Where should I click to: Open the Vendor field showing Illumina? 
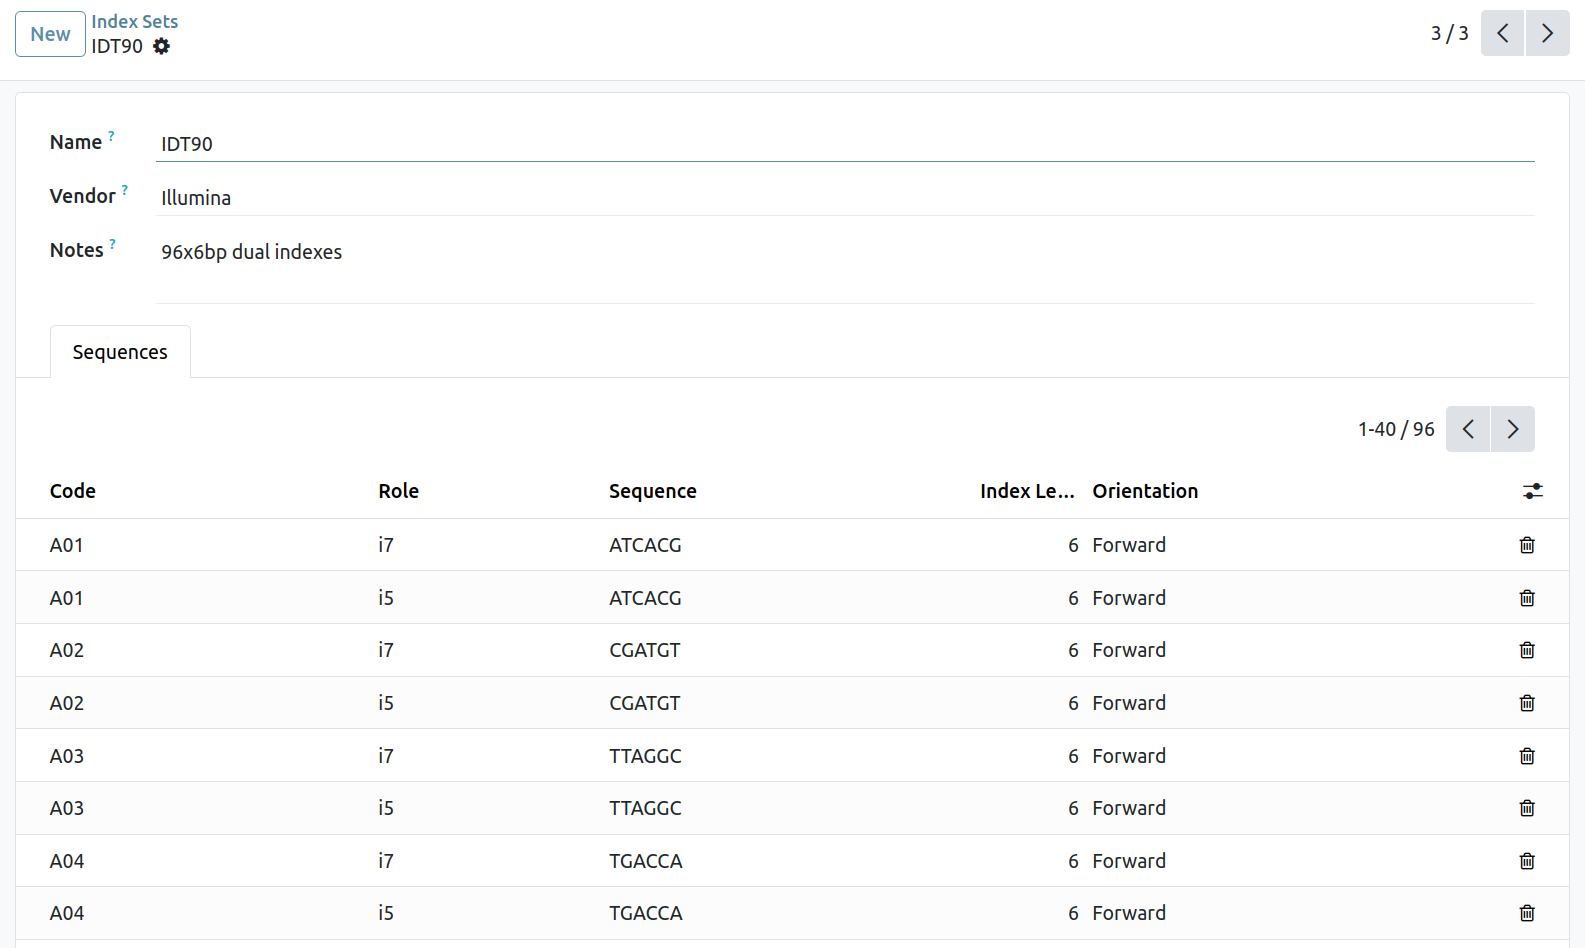click(845, 198)
